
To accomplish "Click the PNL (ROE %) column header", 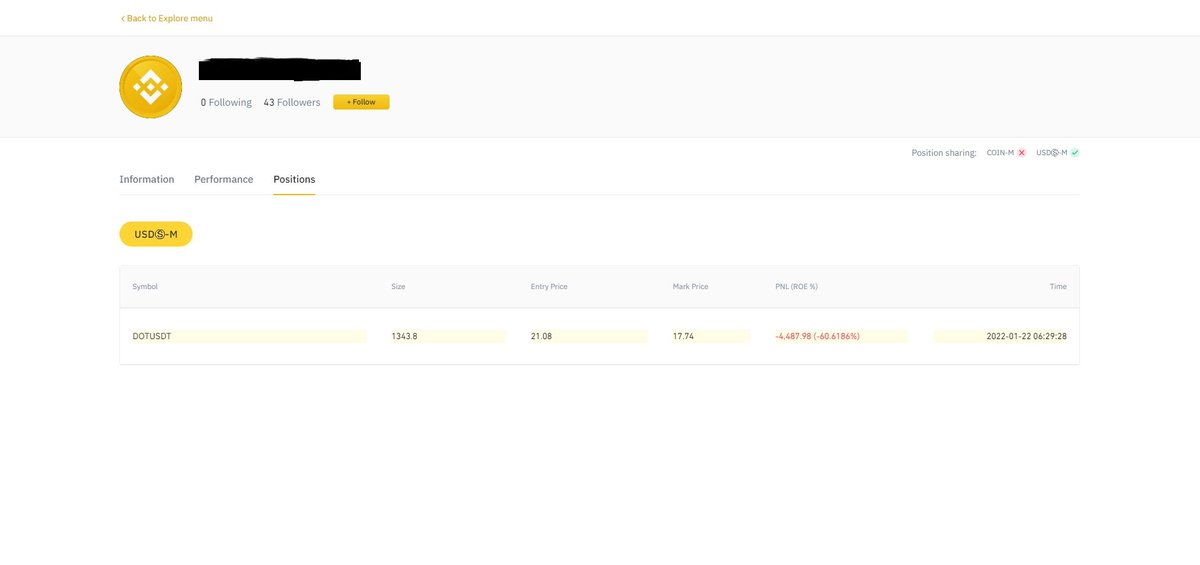I will pyautogui.click(x=797, y=287).
